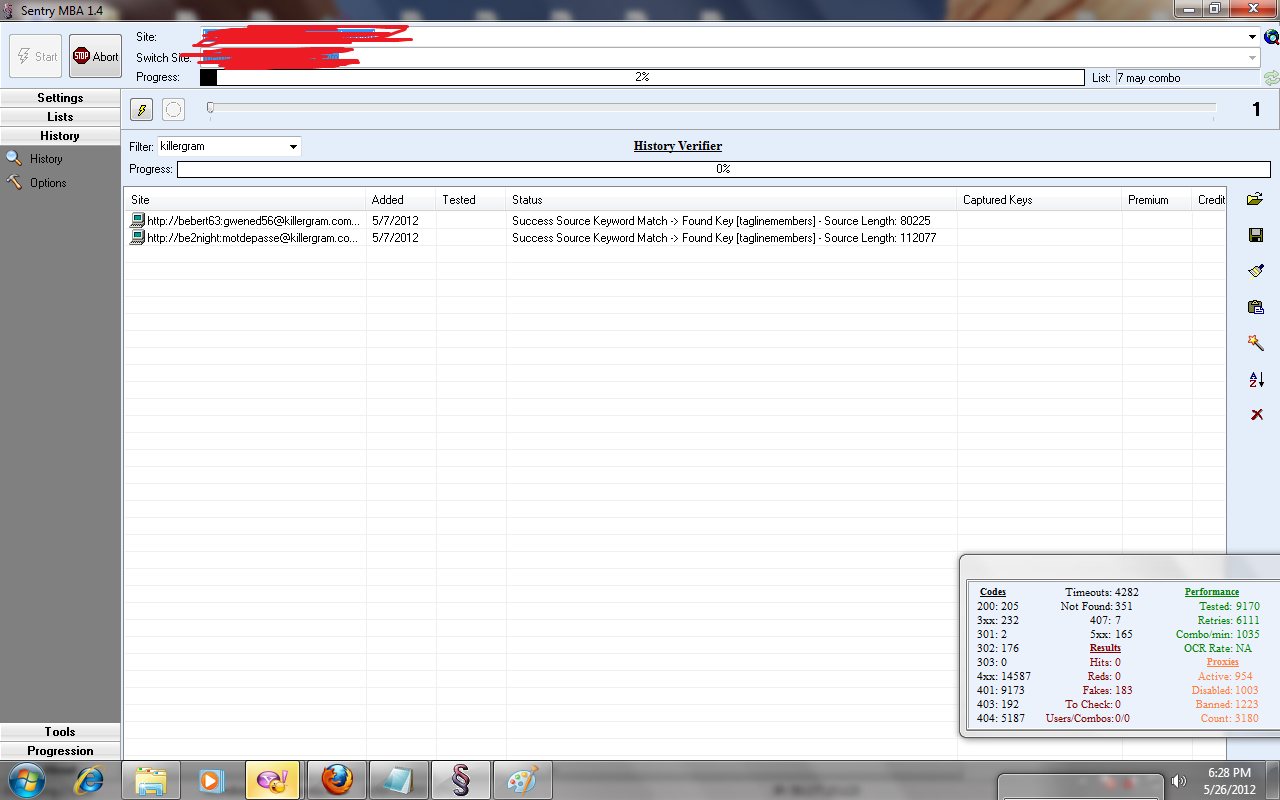Viewport: 1280px width, 800px height.
Task: Click the main 2% progress bar
Action: [x=642, y=78]
